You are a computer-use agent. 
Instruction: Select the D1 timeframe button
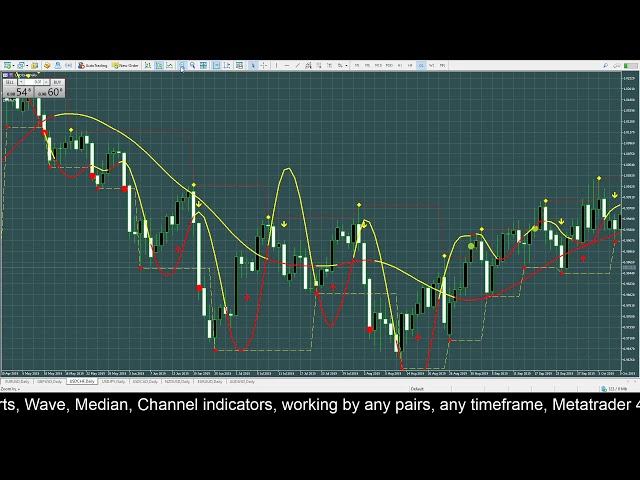tap(421, 65)
